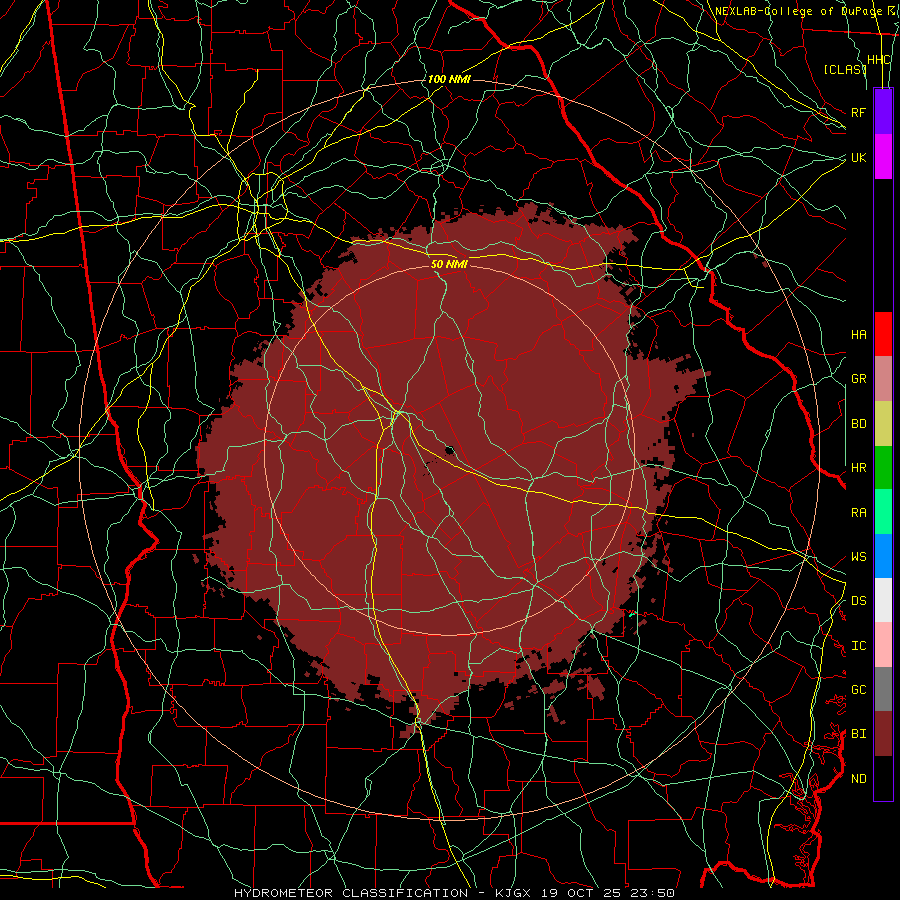Click the BD legend label
The width and height of the screenshot is (900, 900).
(x=859, y=424)
